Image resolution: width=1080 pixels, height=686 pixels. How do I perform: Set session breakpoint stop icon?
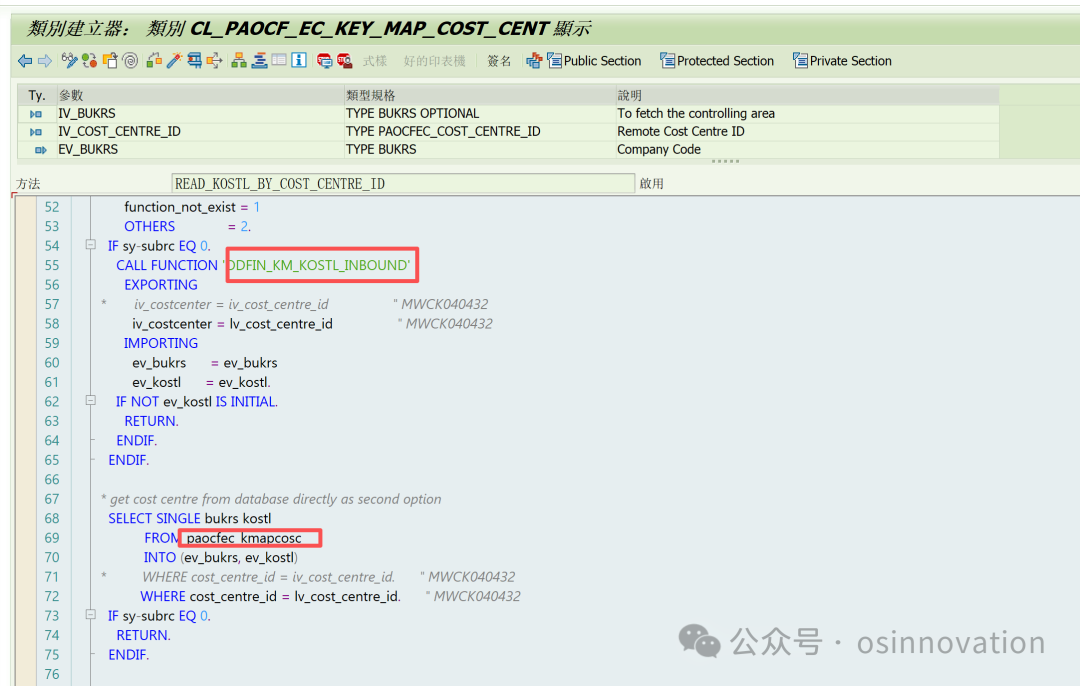(324, 61)
